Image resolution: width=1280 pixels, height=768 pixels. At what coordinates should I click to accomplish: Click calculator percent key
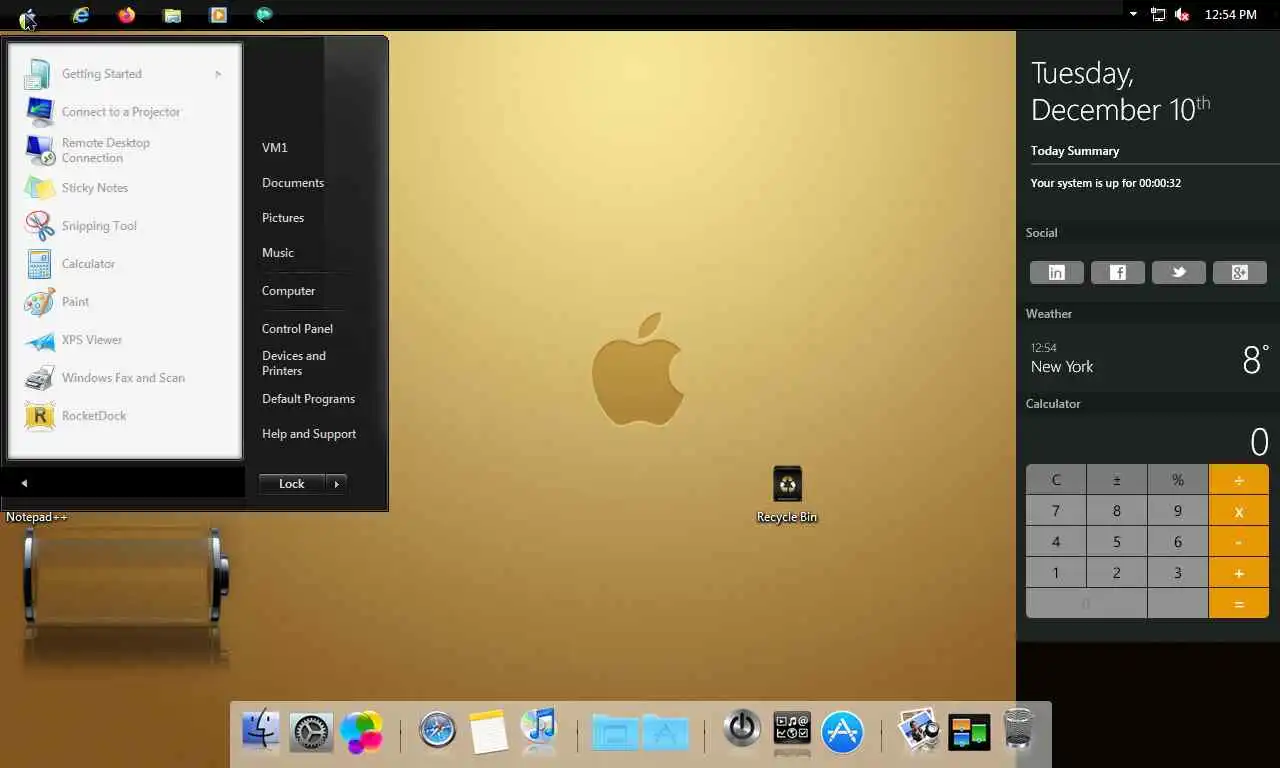click(x=1178, y=480)
